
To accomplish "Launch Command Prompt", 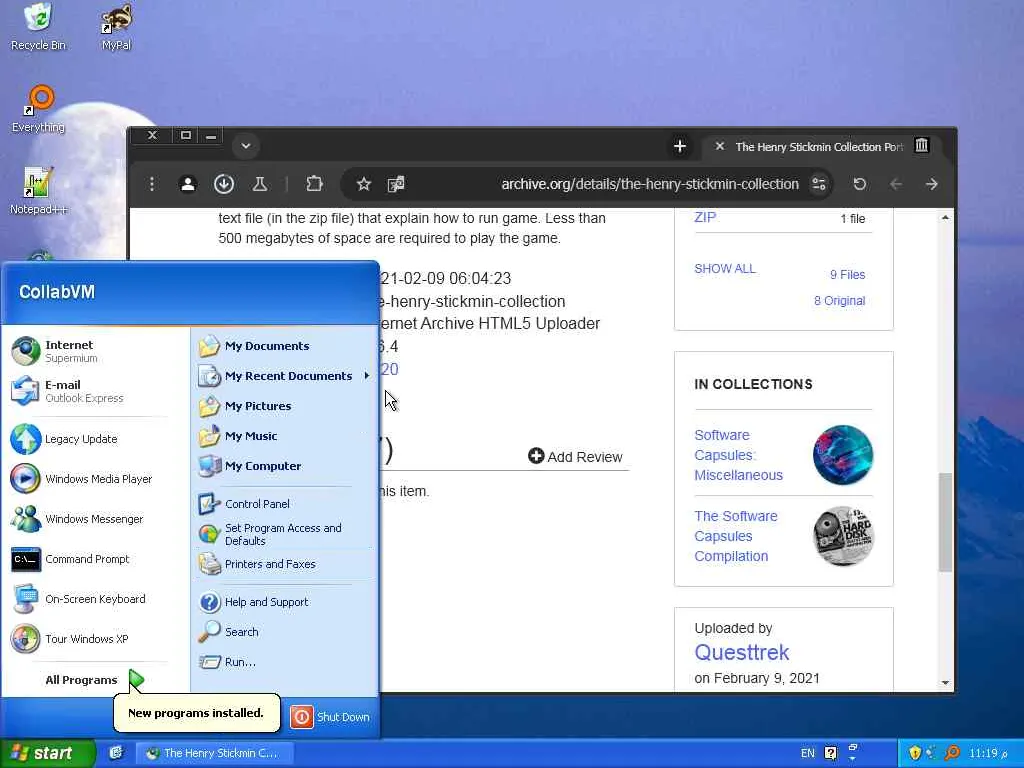I will pyautogui.click(x=90, y=559).
